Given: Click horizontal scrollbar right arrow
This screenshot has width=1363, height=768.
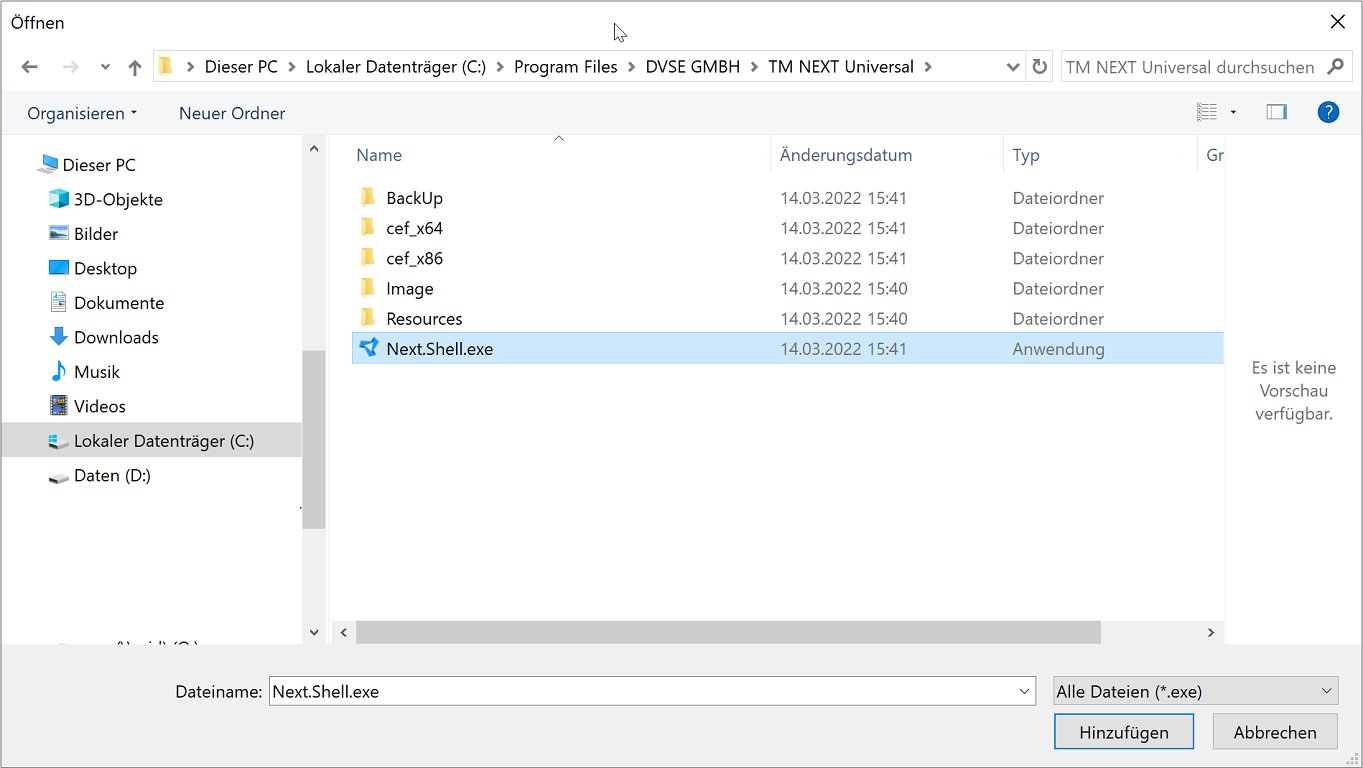Looking at the screenshot, I should click(1211, 632).
